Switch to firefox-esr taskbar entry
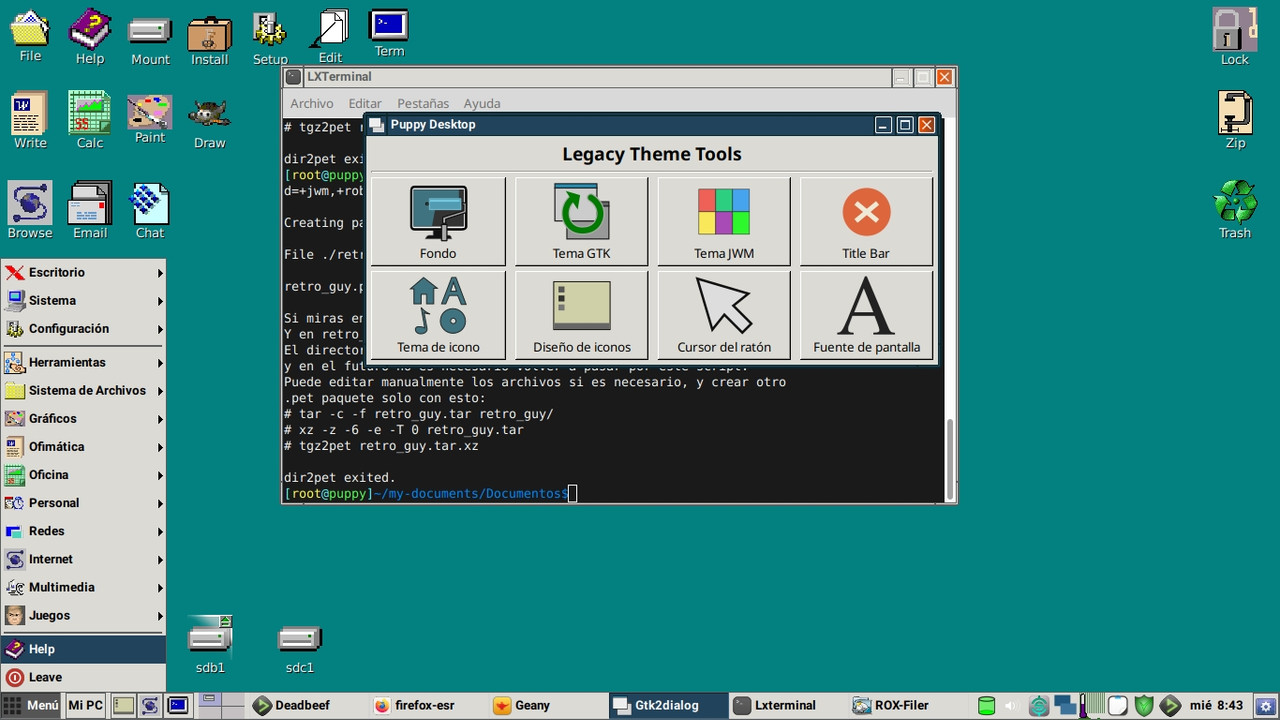The height and width of the screenshot is (720, 1280). 427,705
